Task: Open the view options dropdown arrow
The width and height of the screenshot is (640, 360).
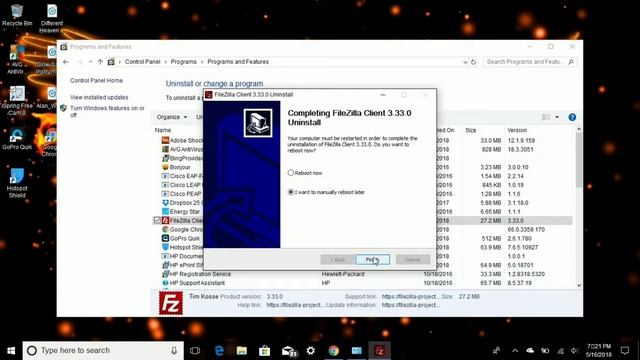Action: point(557,117)
